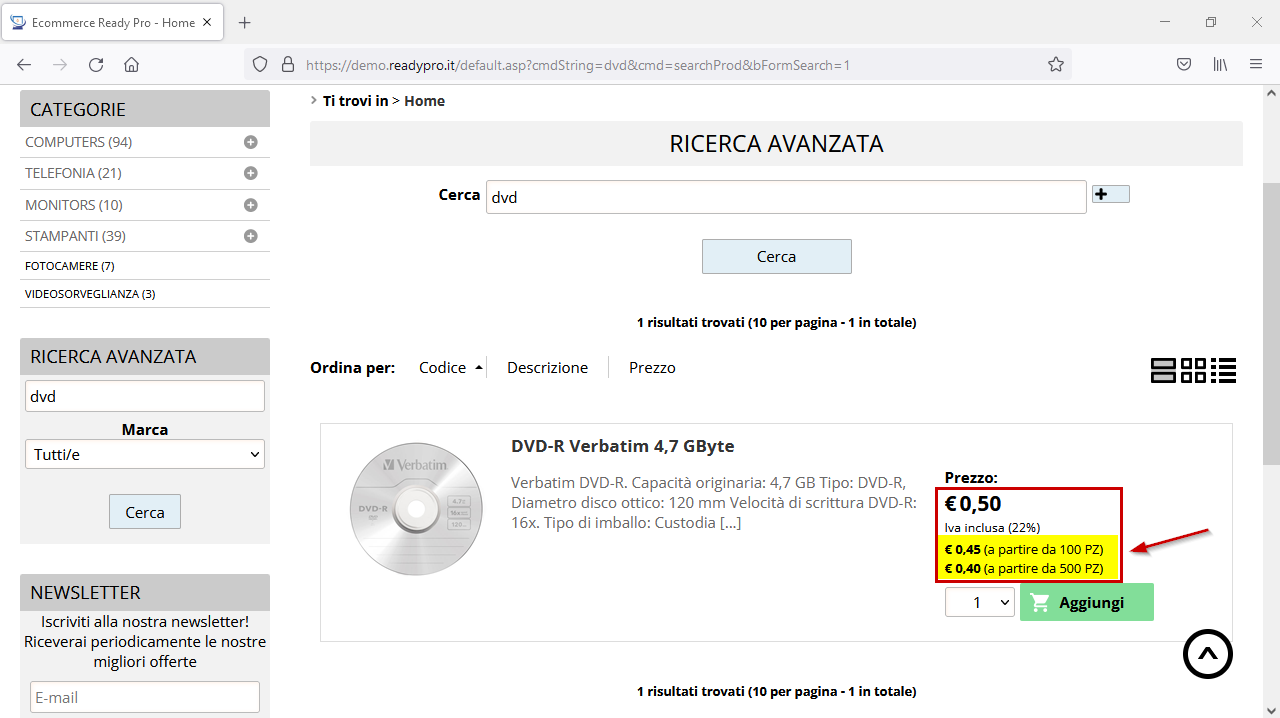
Task: Go back to the previous page
Action: point(24,65)
